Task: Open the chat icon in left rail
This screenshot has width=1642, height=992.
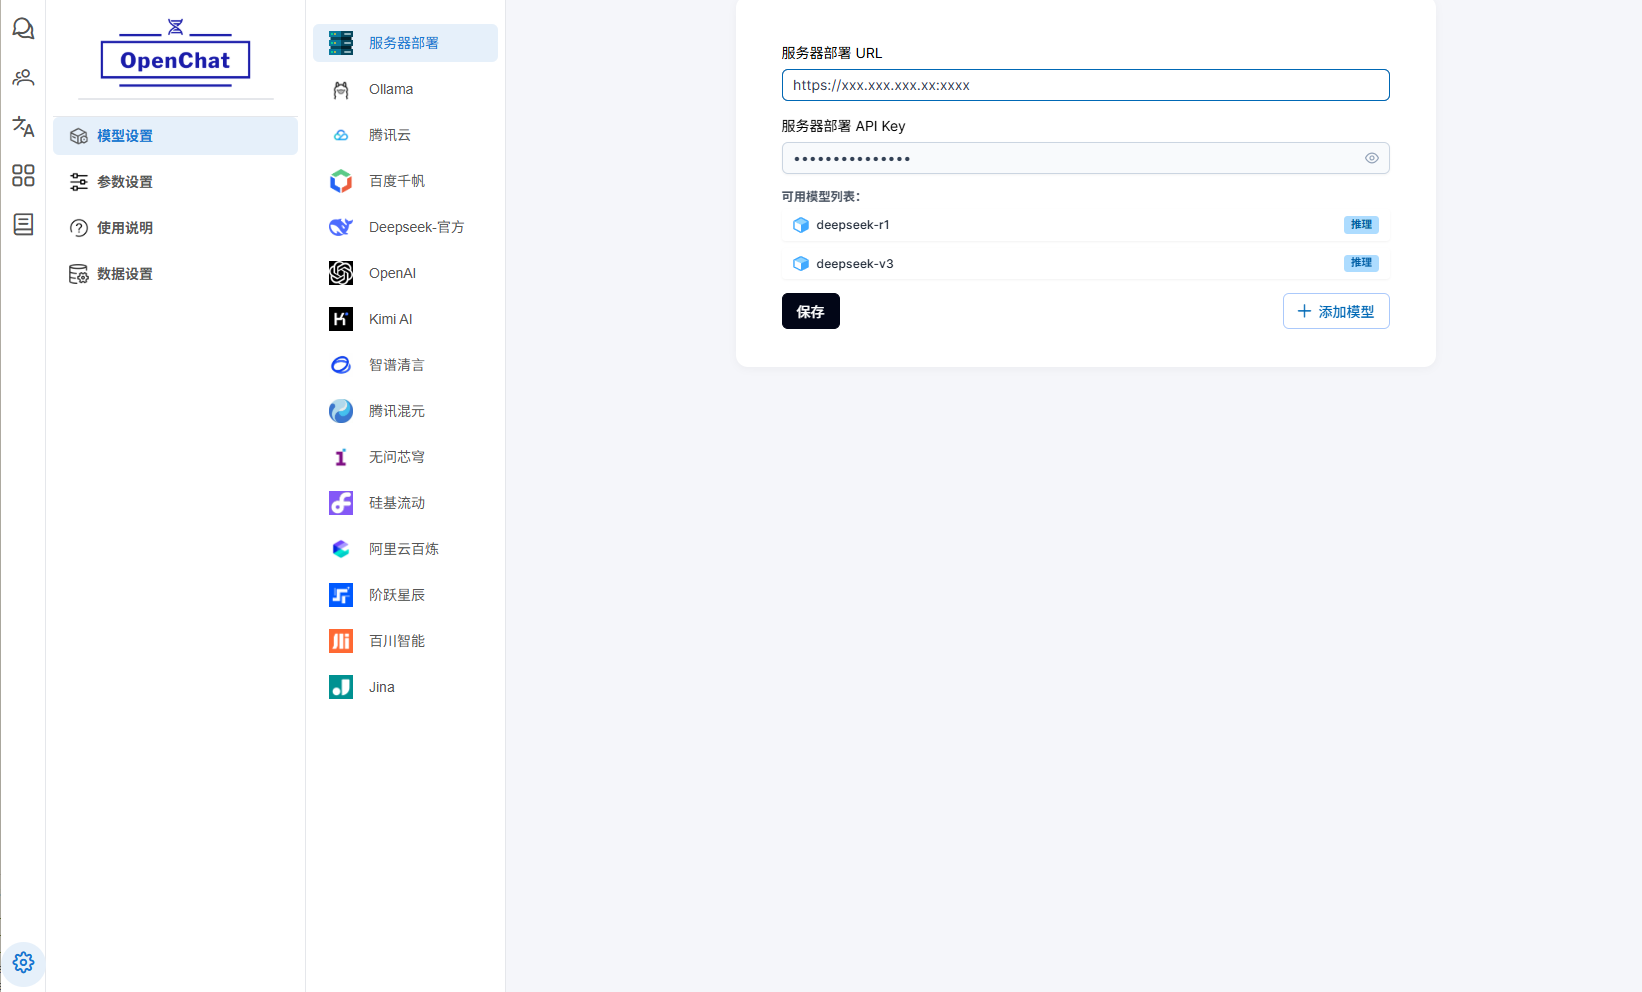Action: (23, 29)
